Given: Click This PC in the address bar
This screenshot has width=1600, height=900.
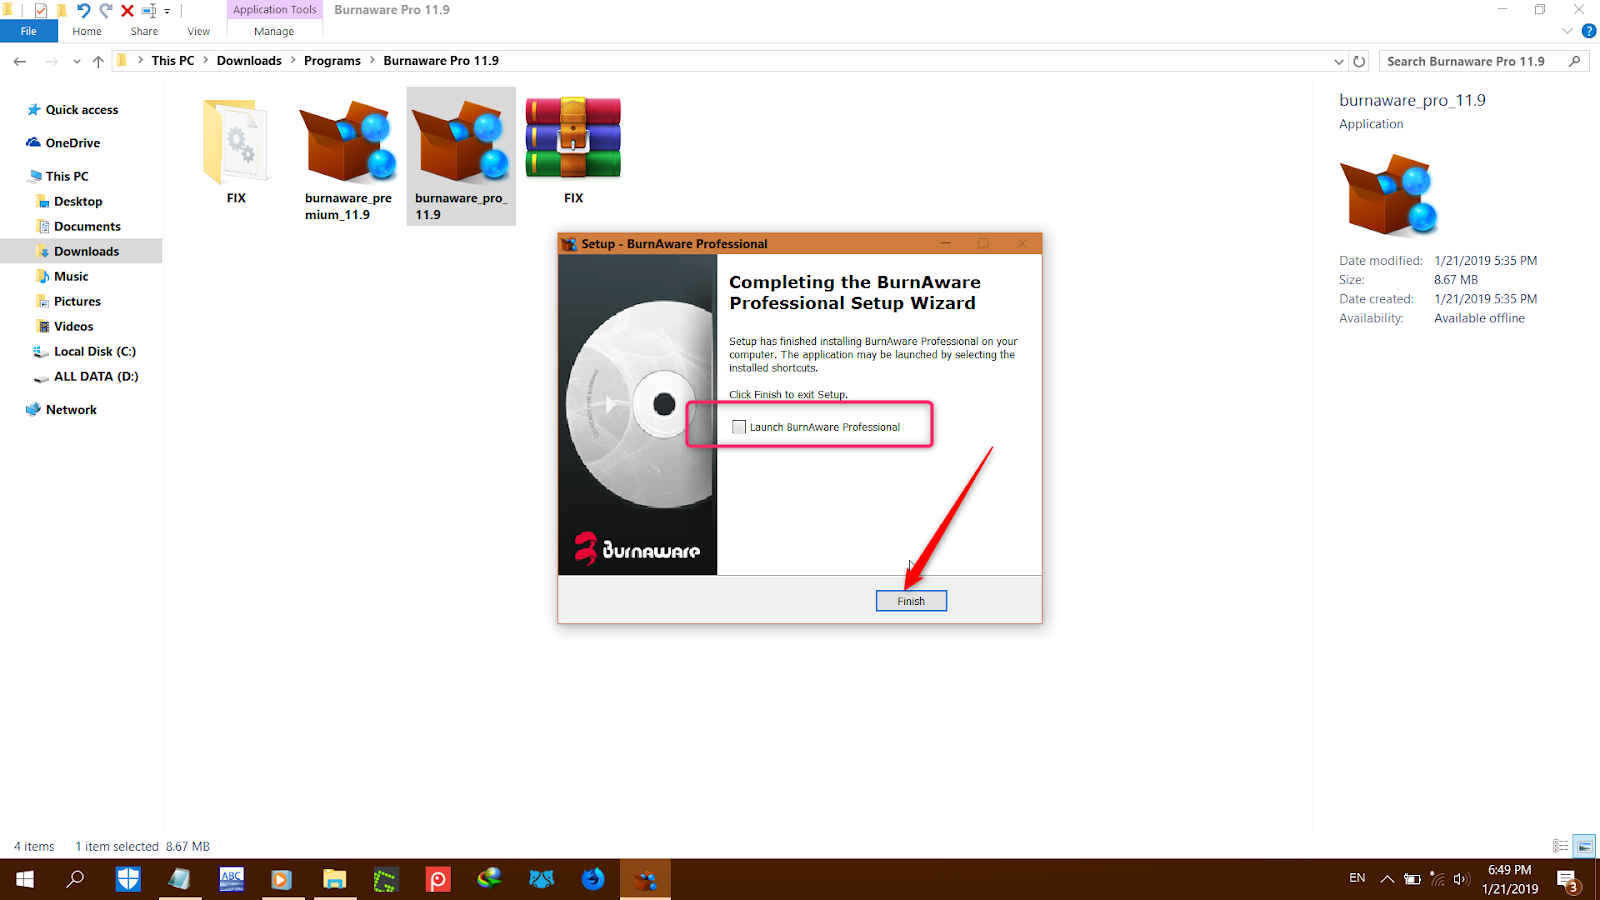Looking at the screenshot, I should tap(173, 61).
